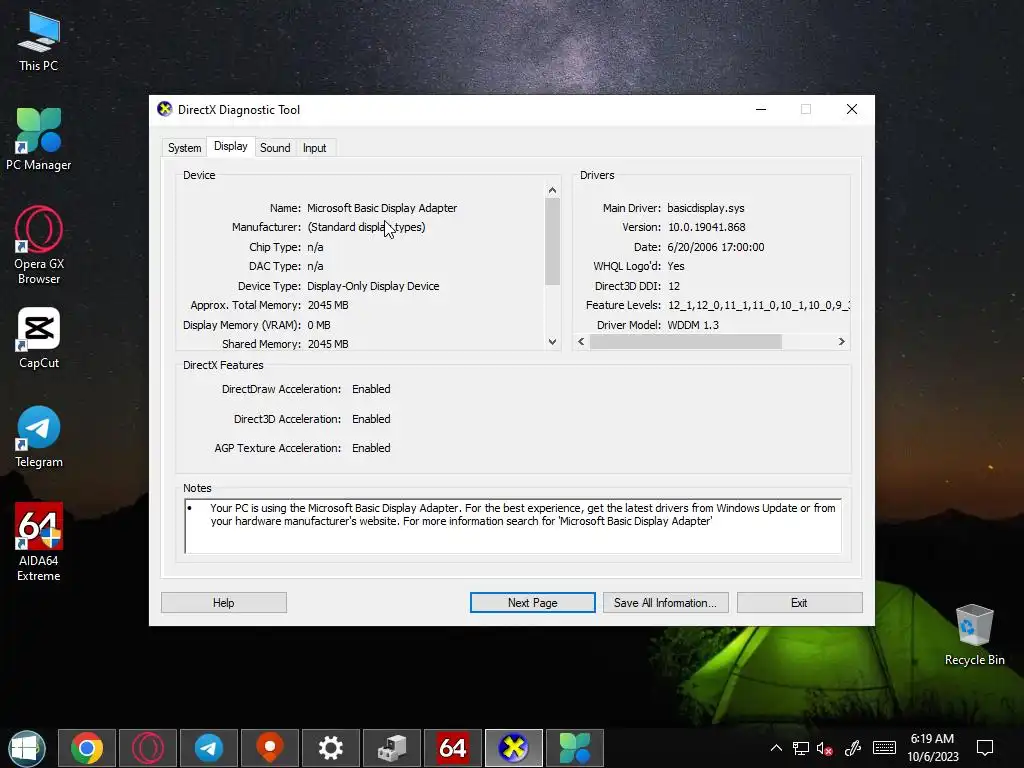Open Google Chrome from the taskbar

click(x=87, y=748)
